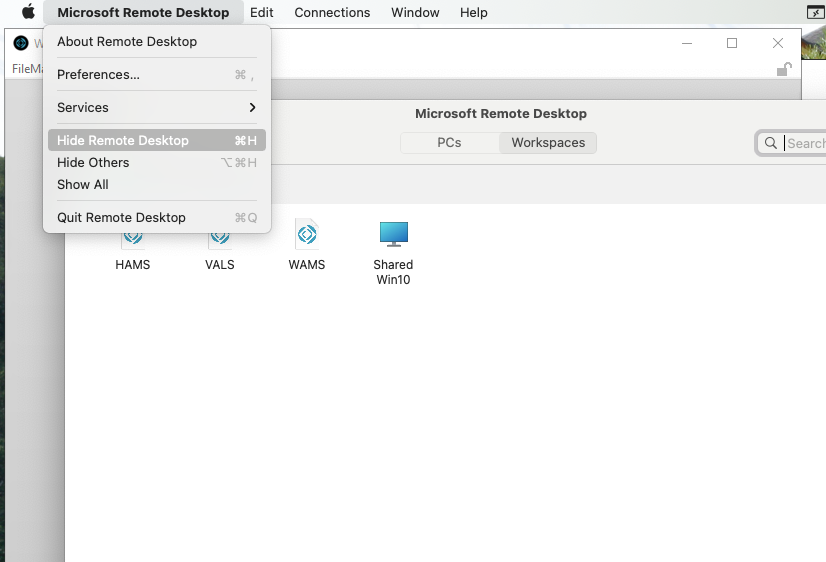Open the Microsoft Remote Desktop menu
Screen dimensions: 826x562
[143, 12]
